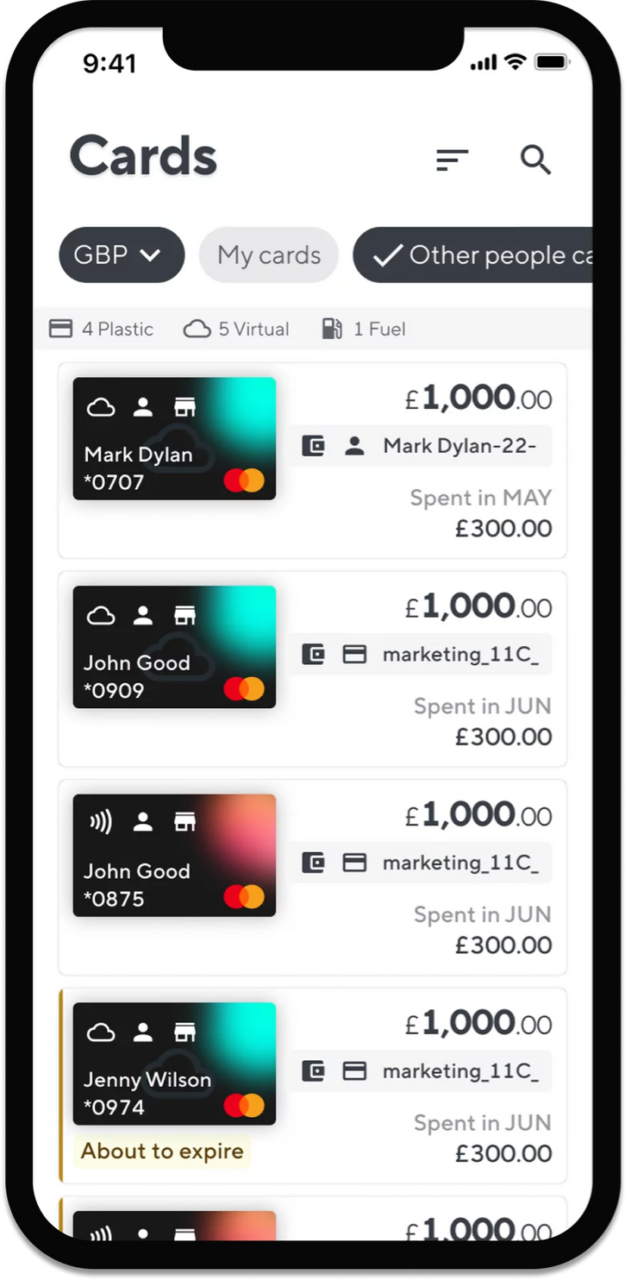The width and height of the screenshot is (625, 1280).
Task: Click the plastic card icon in filter bar
Action: tap(60, 328)
